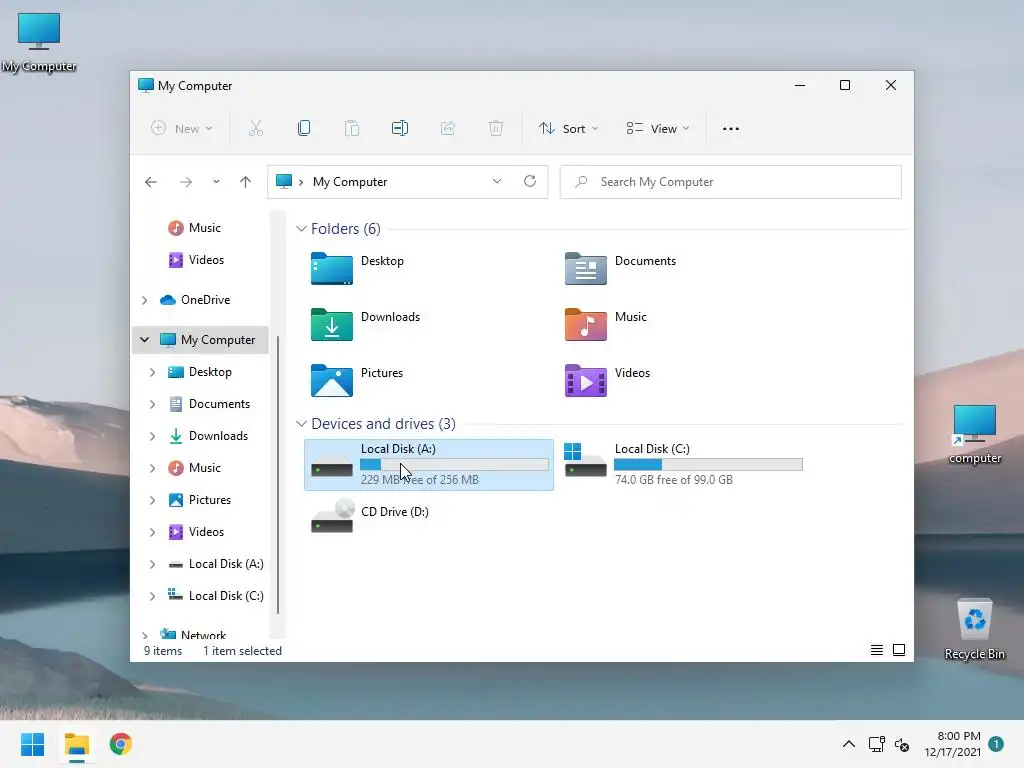
Task: Open File Explorer from taskbar
Action: coord(77,744)
